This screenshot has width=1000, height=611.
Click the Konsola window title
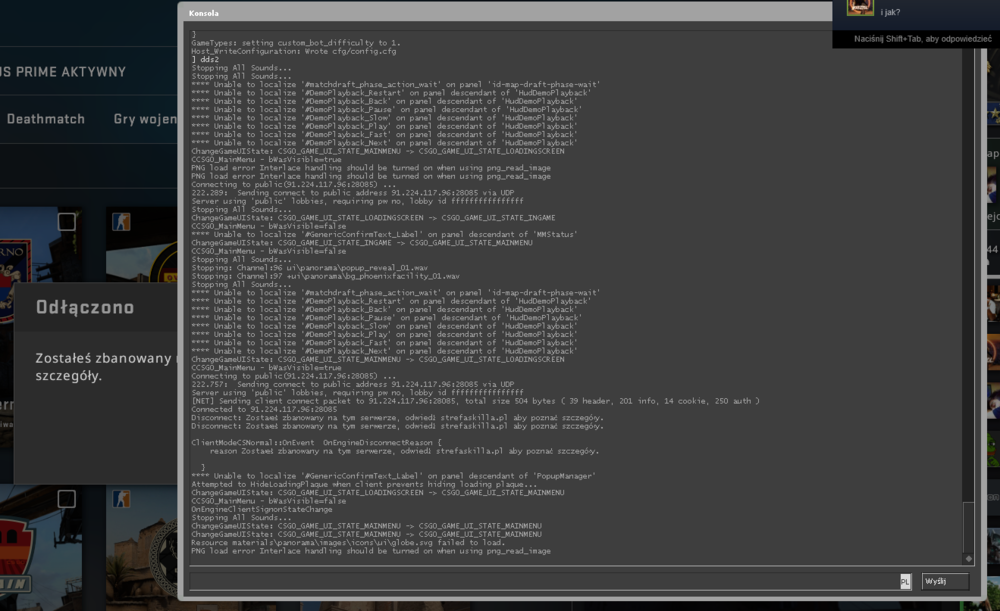click(203, 13)
